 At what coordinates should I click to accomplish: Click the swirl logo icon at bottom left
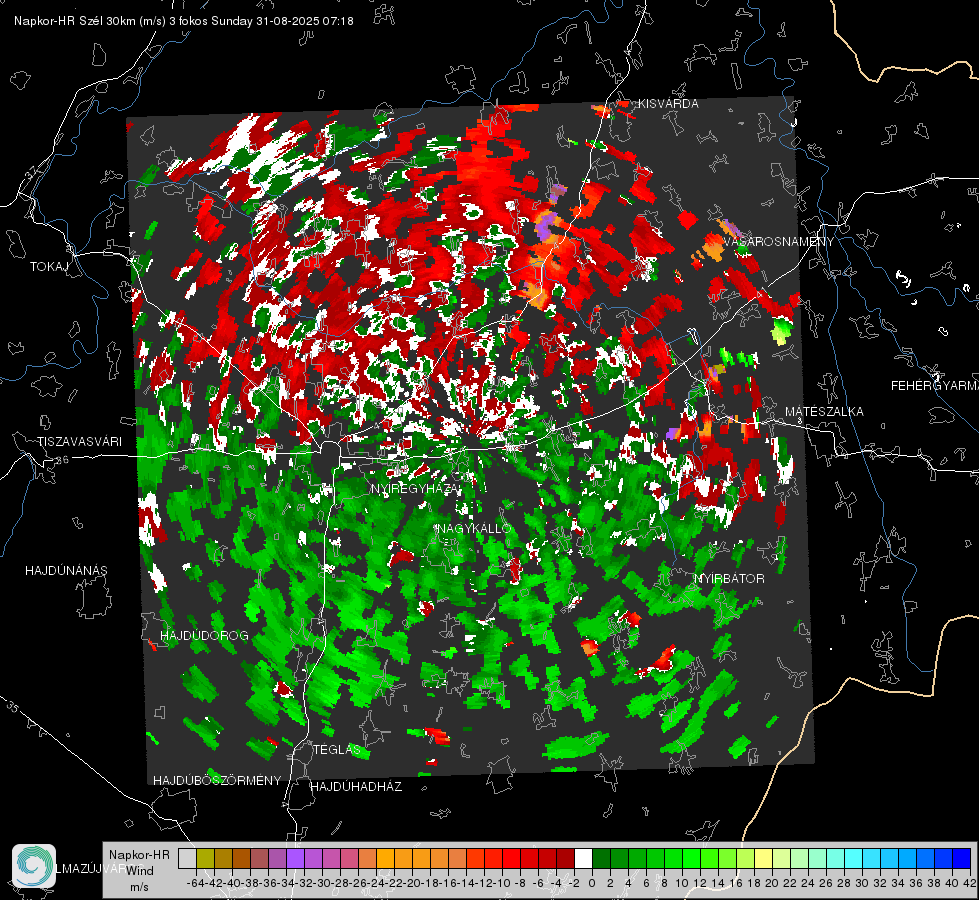tap(34, 866)
